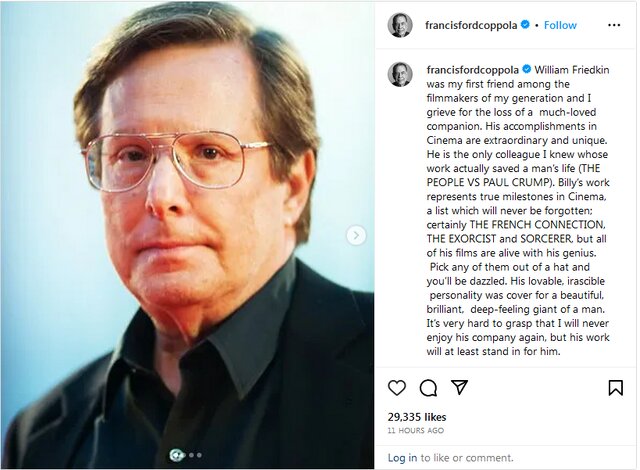Save the post with the bookmark icon
Screen dimensions: 640x470
[x=615, y=388]
